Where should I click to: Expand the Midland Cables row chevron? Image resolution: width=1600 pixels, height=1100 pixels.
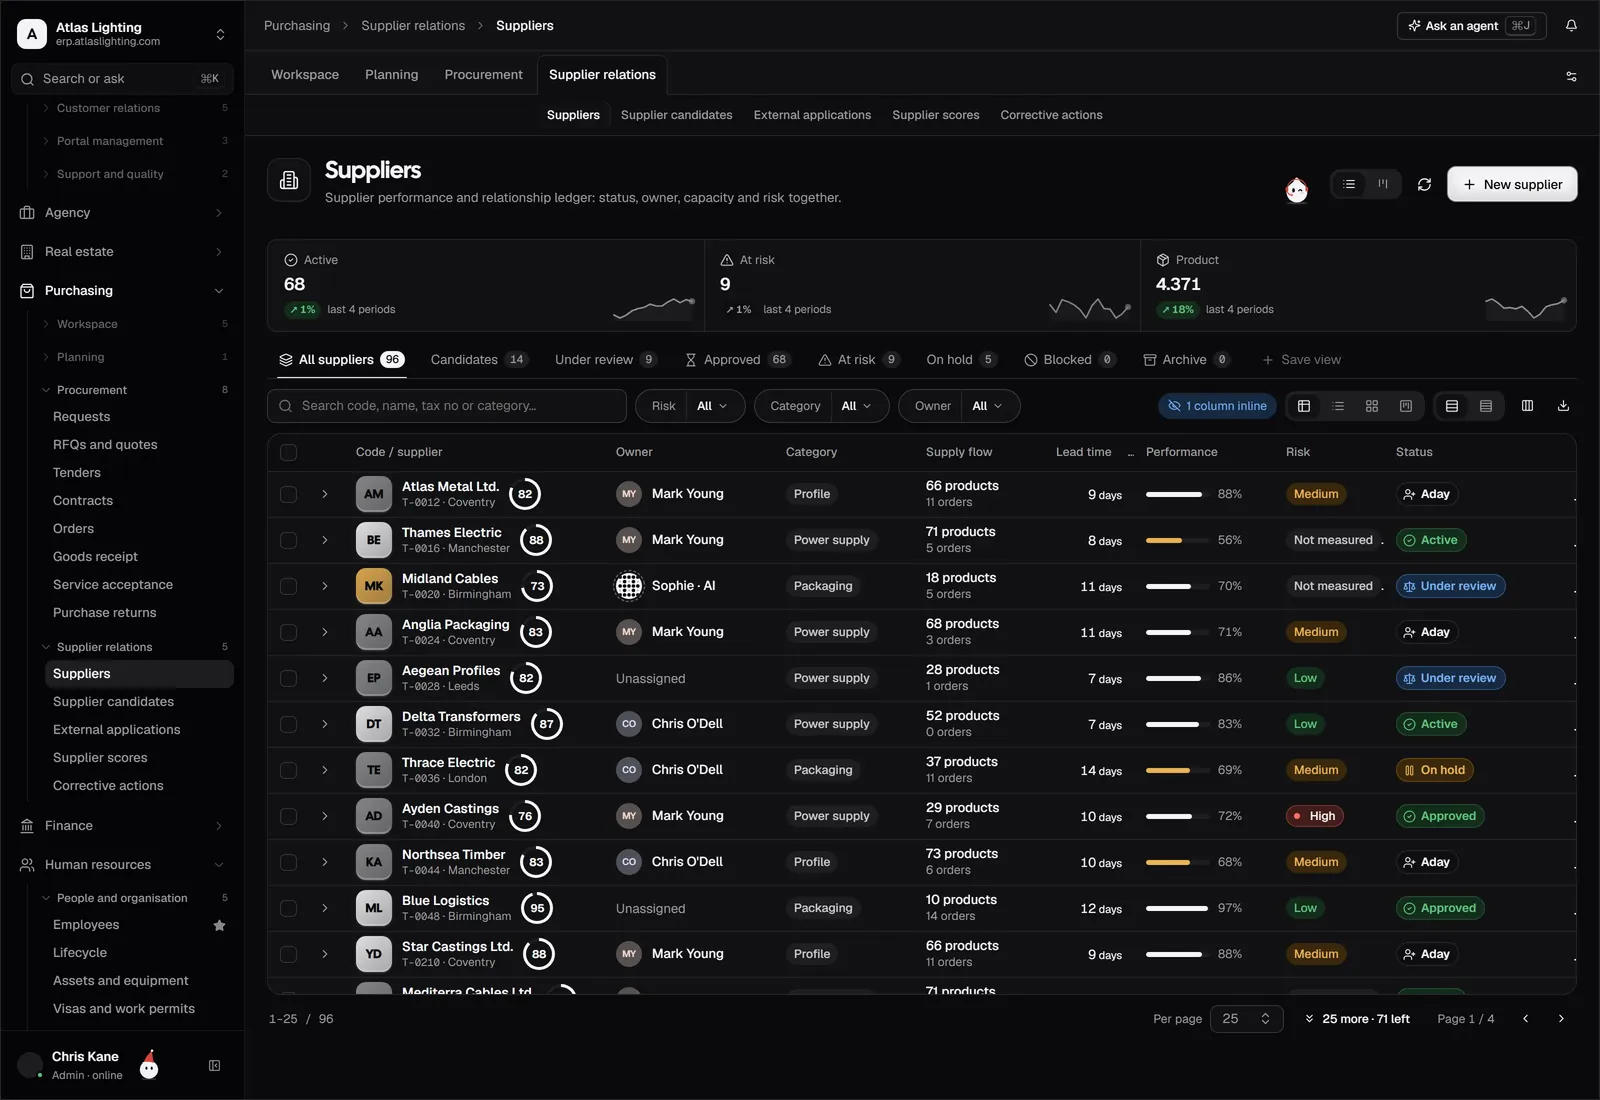pos(324,586)
